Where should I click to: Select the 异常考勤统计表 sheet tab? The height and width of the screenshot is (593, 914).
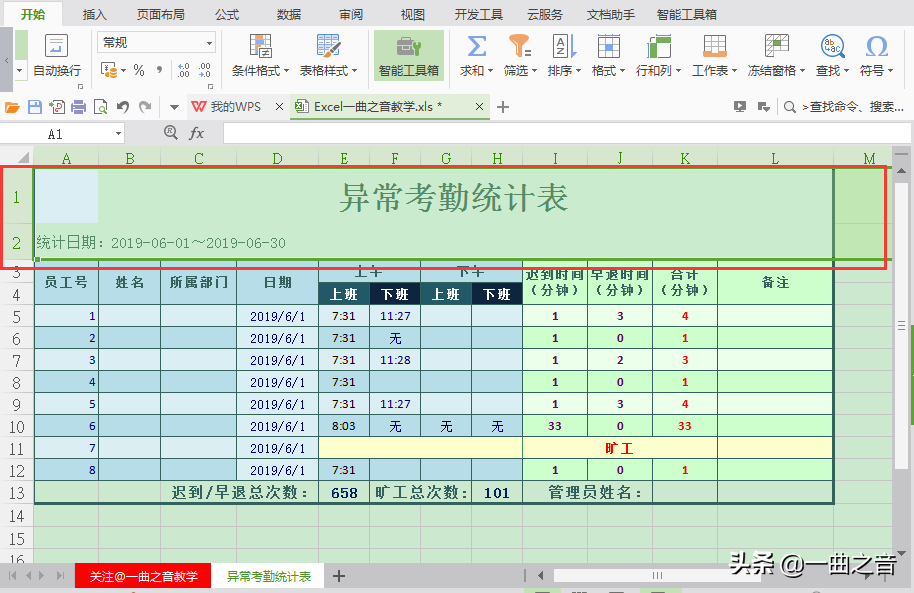pos(267,576)
